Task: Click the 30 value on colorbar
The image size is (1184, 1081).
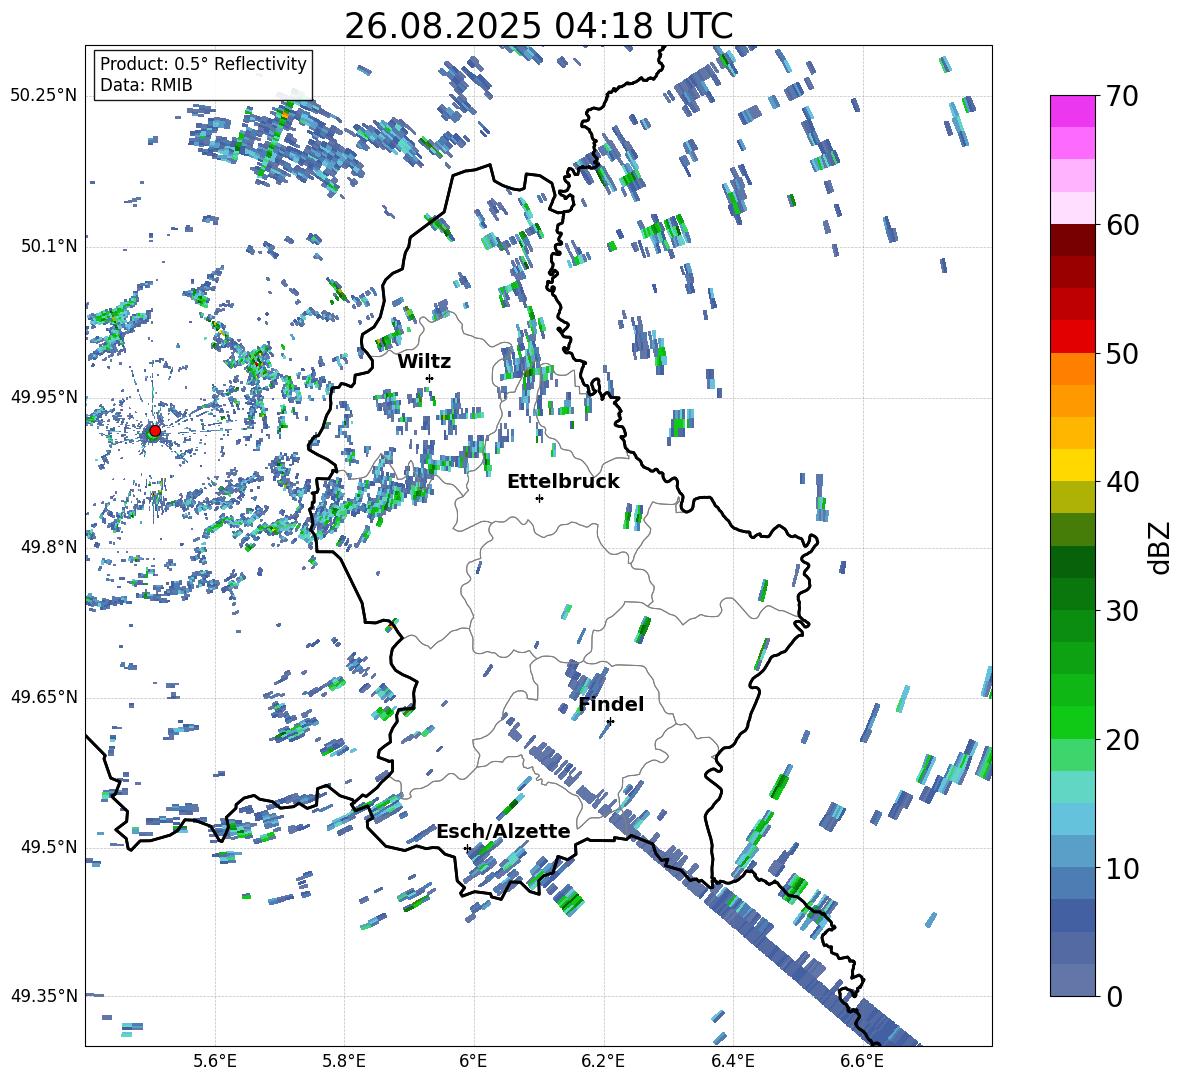Action: point(1122,610)
